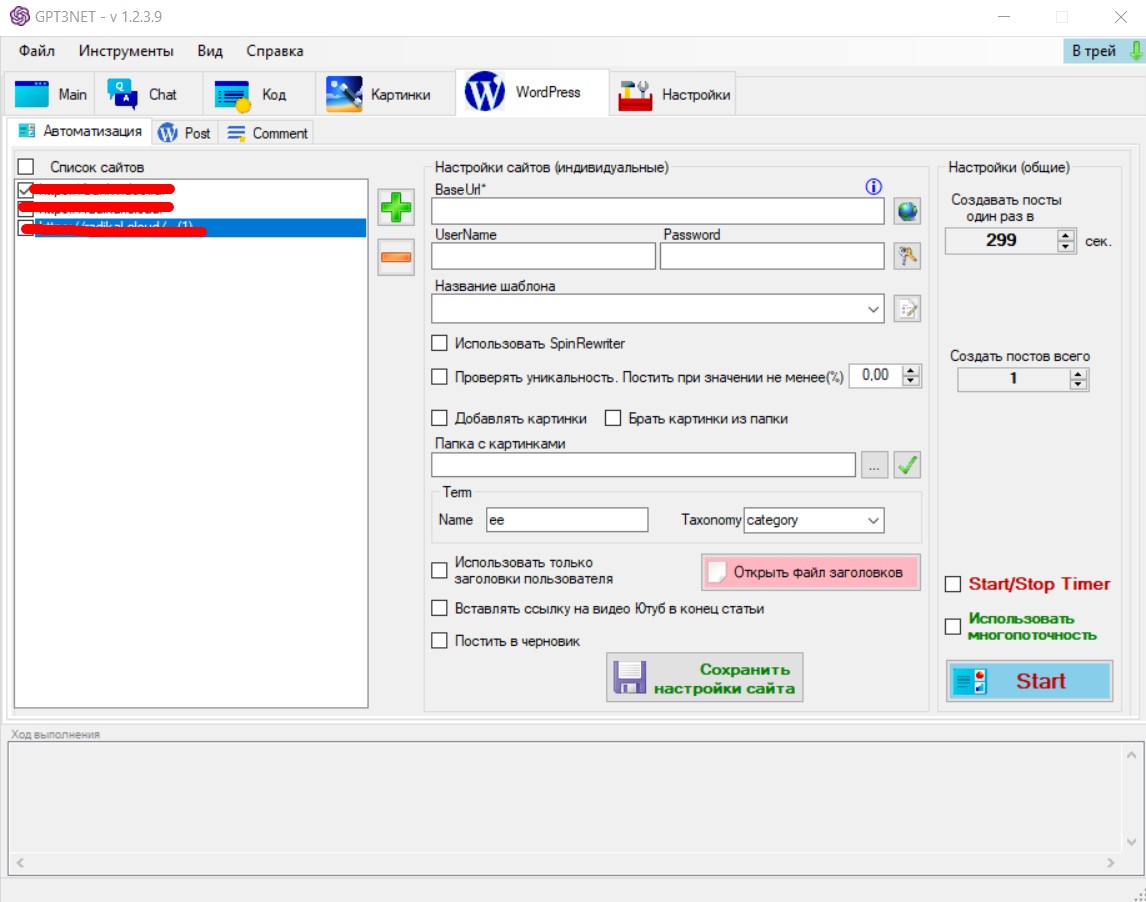Click the log panel scroll-right arrow
This screenshot has height=902, width=1146.
coord(1111,863)
